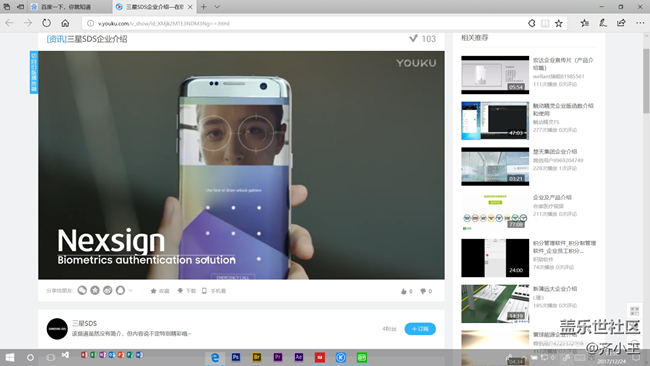Add web notes pen icon
Image resolution: width=650 pixels, height=366 pixels.
click(603, 23)
